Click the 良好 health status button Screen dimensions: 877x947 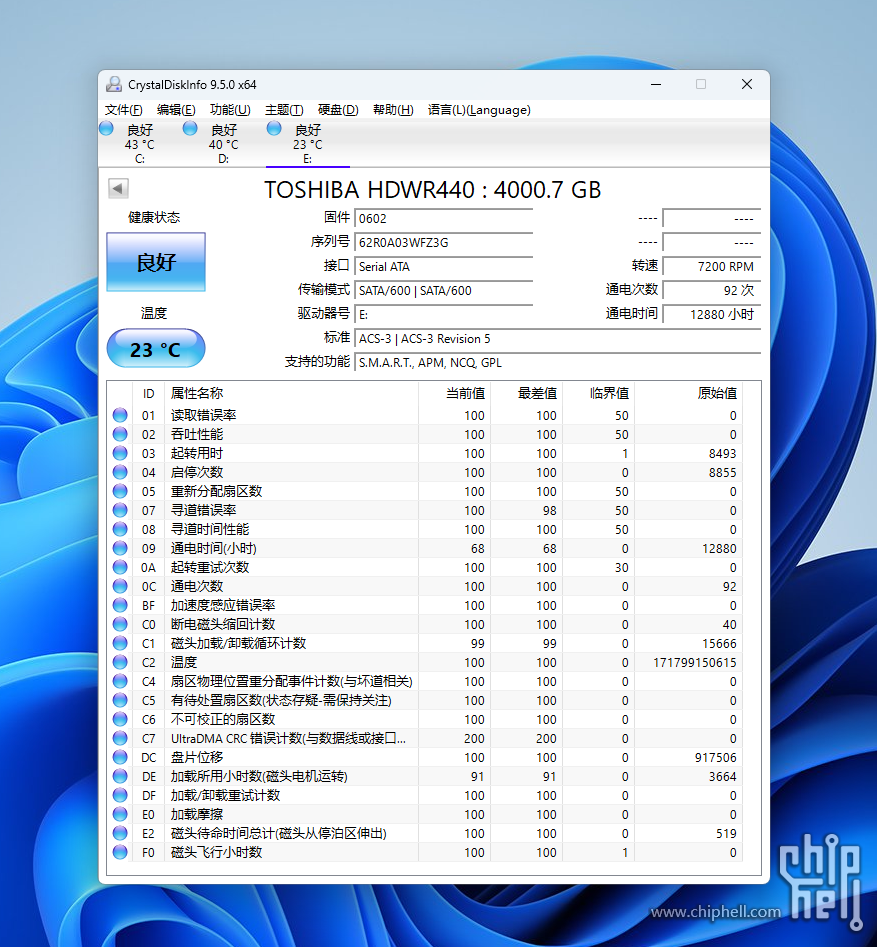click(x=156, y=262)
